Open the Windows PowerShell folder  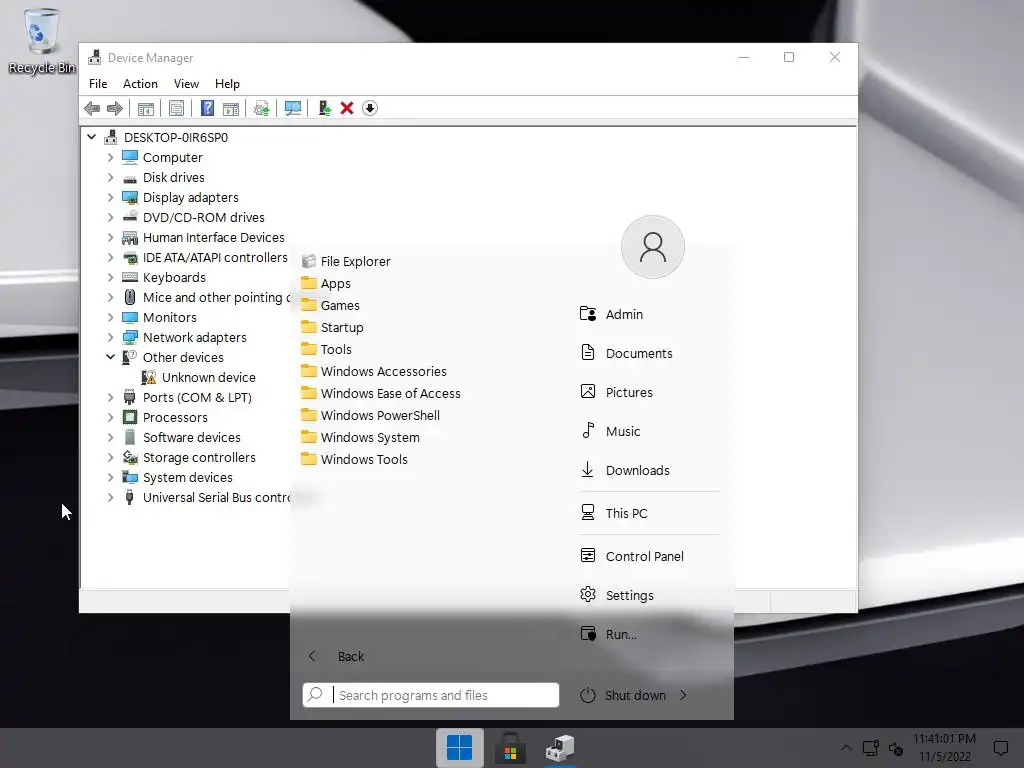pos(370,415)
